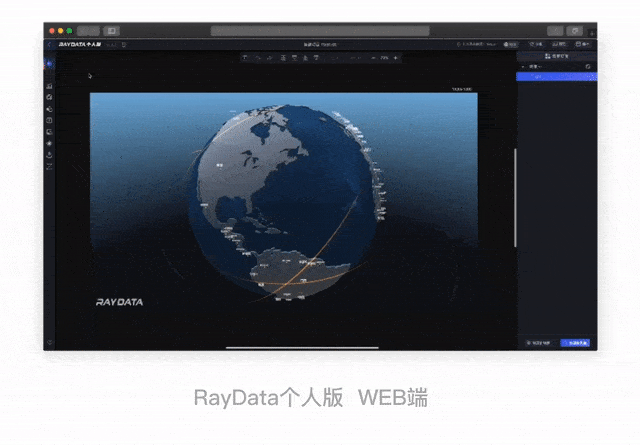Click the vertical scrollbar beside the canvas
The height and width of the screenshot is (445, 640).
coord(516,198)
